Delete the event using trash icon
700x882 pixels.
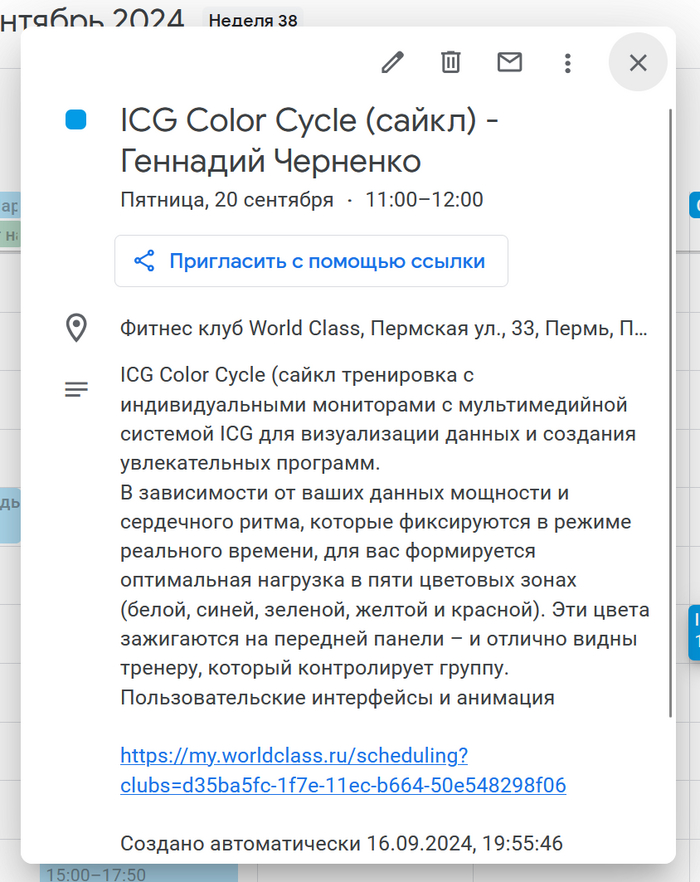tap(451, 62)
